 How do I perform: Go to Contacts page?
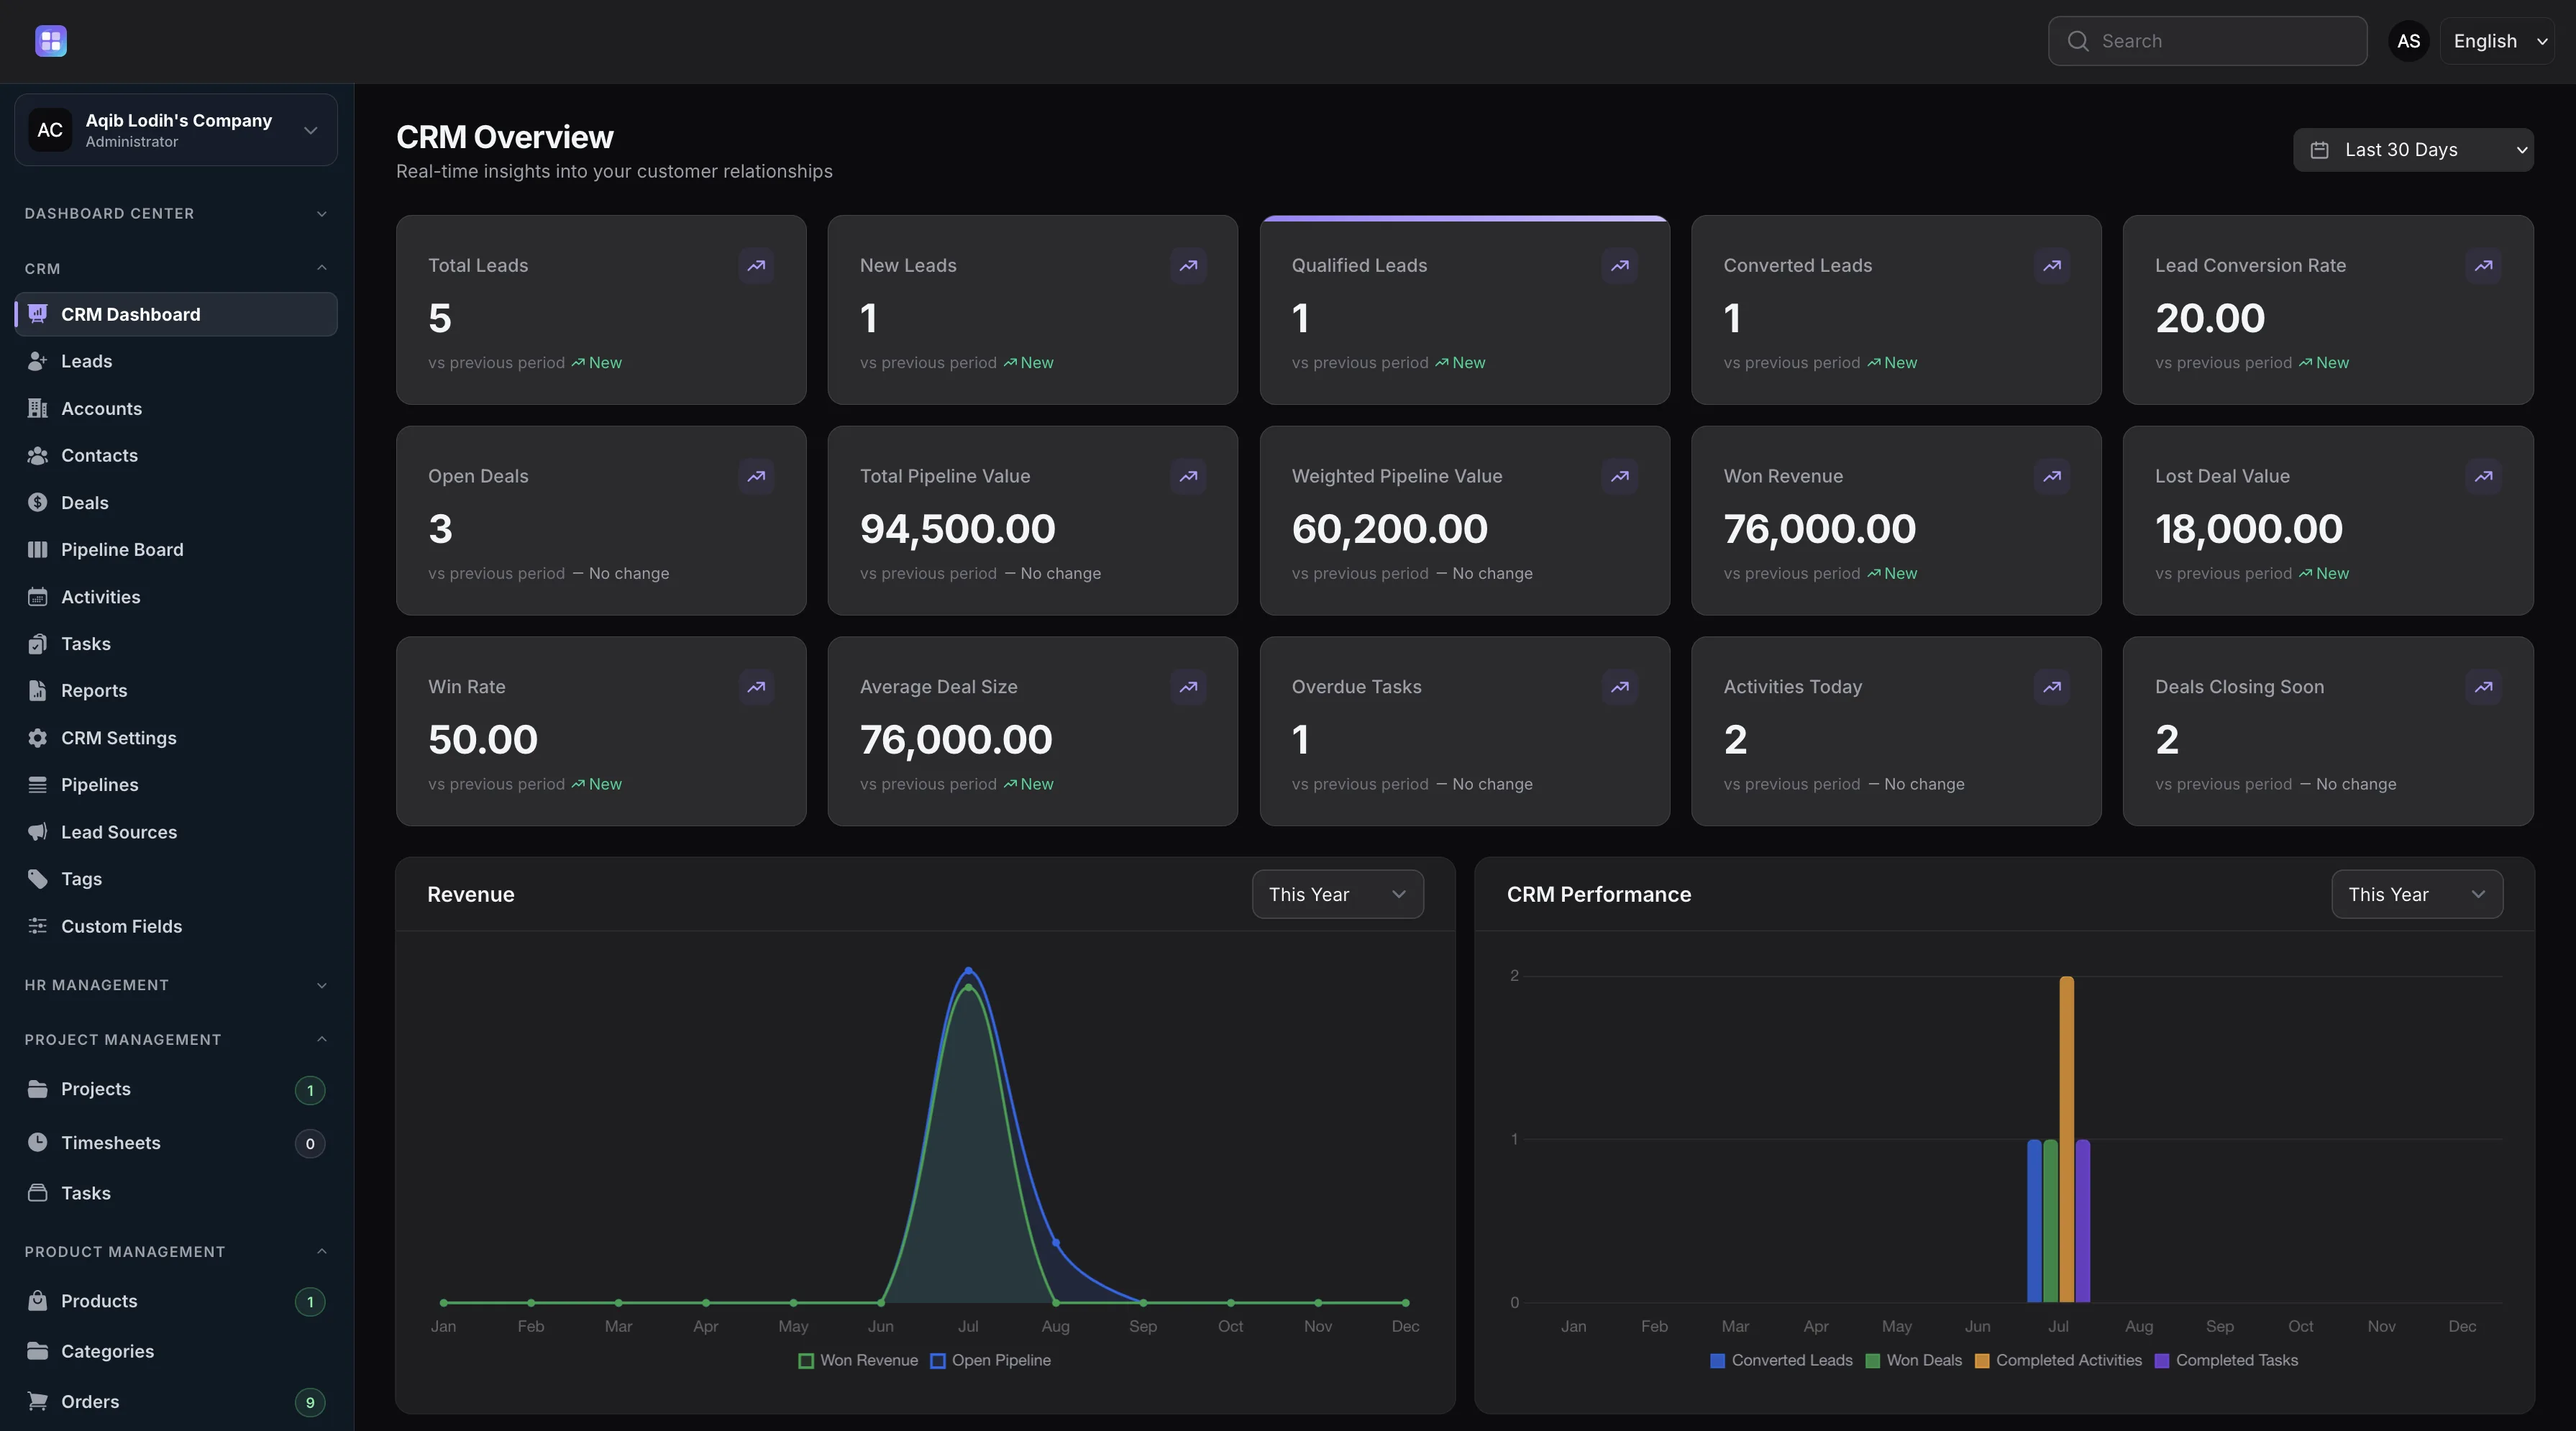(176, 456)
